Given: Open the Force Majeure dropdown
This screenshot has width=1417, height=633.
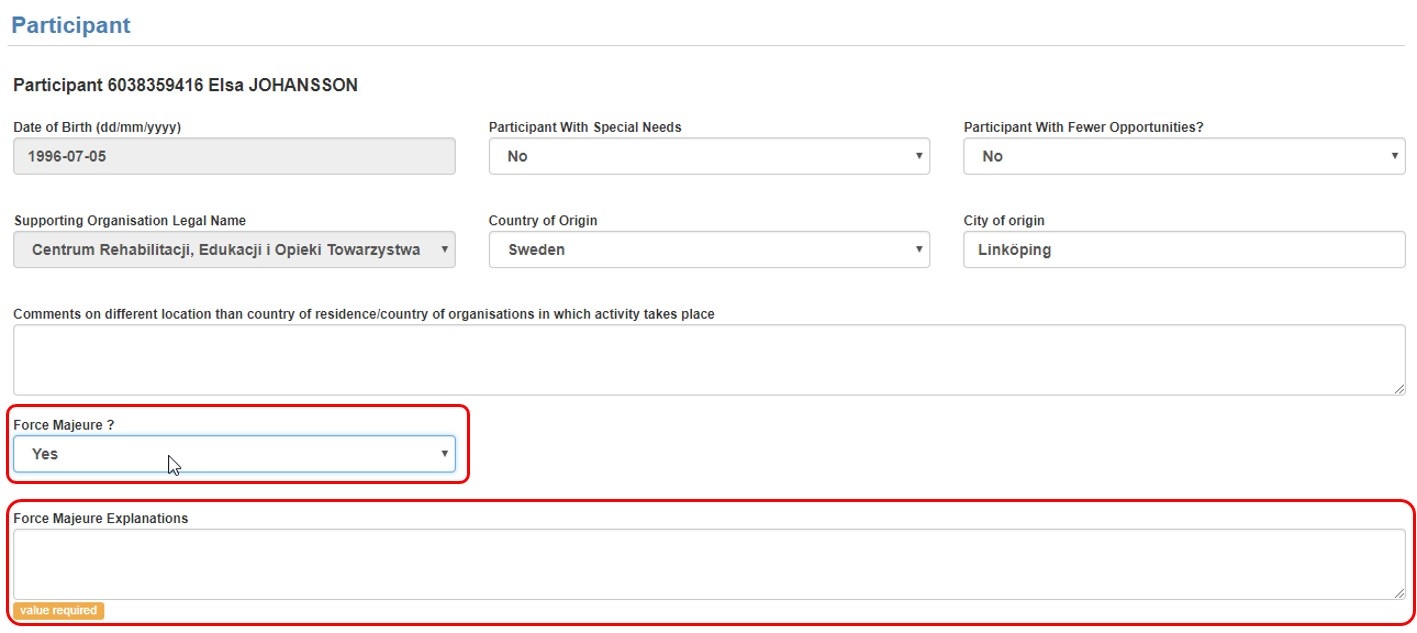Looking at the screenshot, I should tap(234, 454).
